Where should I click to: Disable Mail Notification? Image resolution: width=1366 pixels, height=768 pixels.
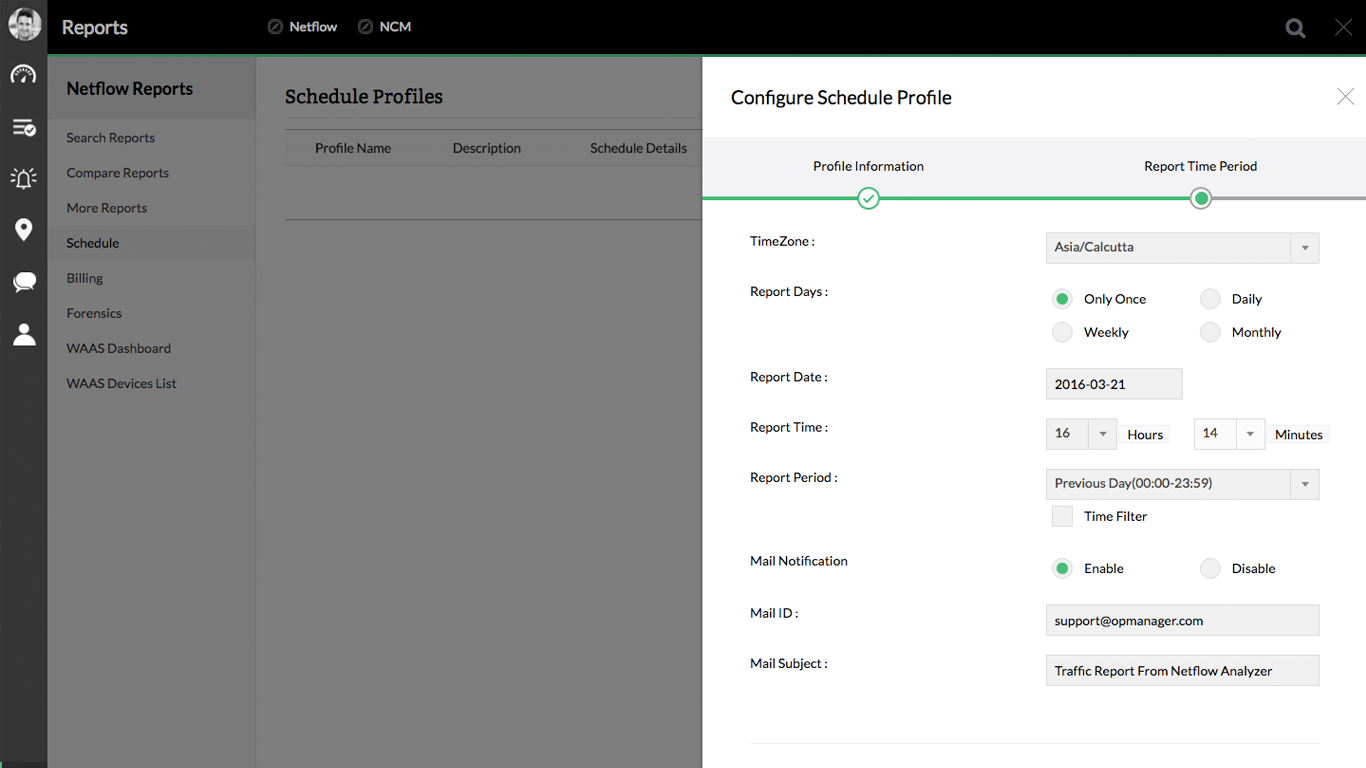point(1210,568)
